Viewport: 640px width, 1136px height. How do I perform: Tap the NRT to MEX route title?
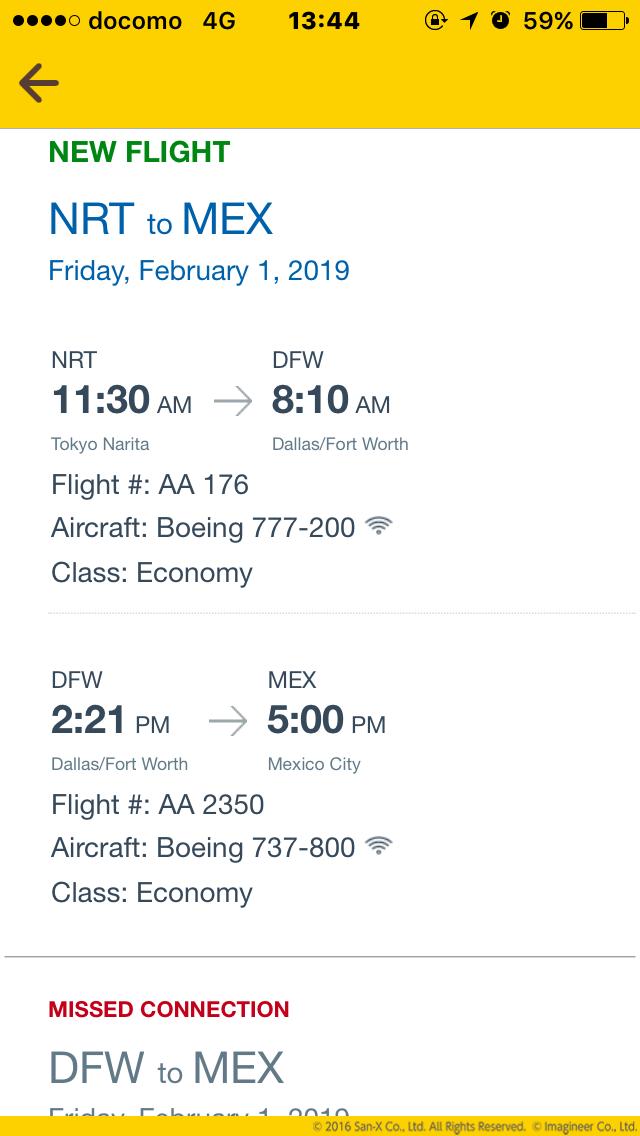coord(161,219)
